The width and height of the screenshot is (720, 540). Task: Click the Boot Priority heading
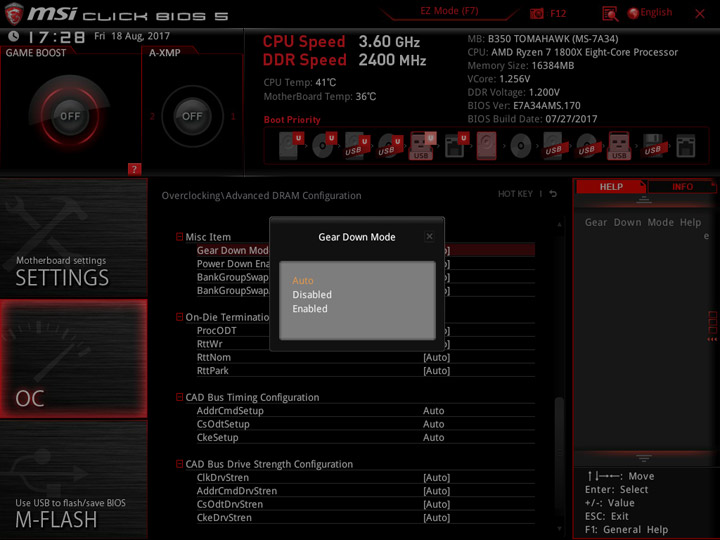(x=292, y=119)
